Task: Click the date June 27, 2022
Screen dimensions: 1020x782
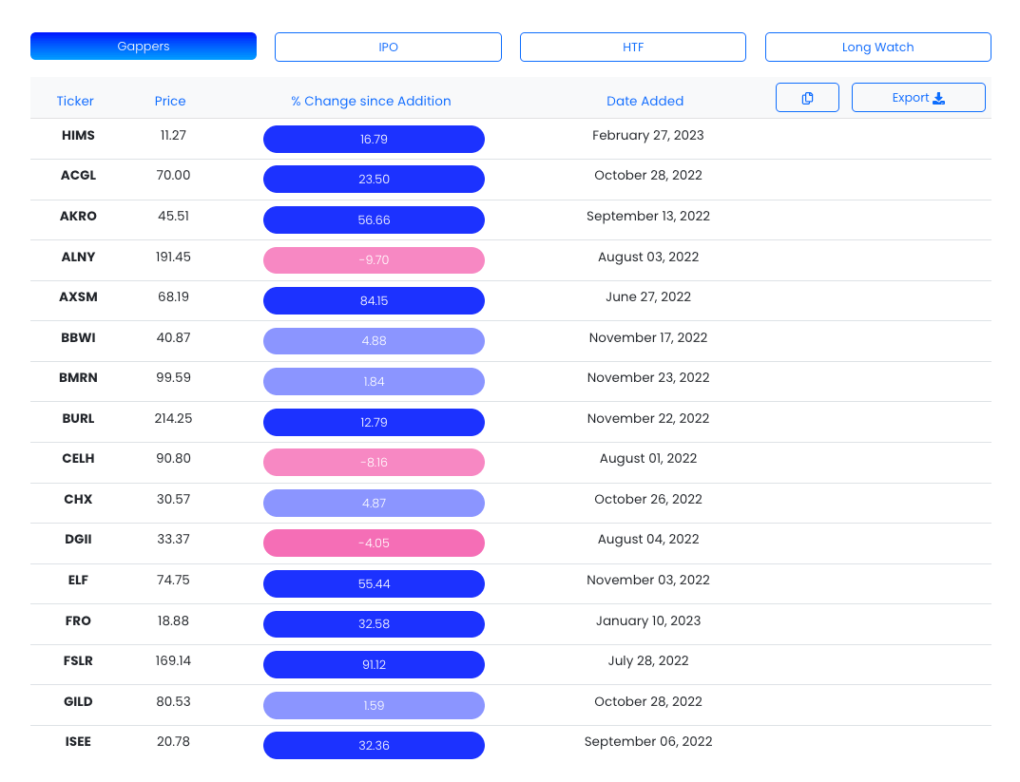Action: (648, 297)
